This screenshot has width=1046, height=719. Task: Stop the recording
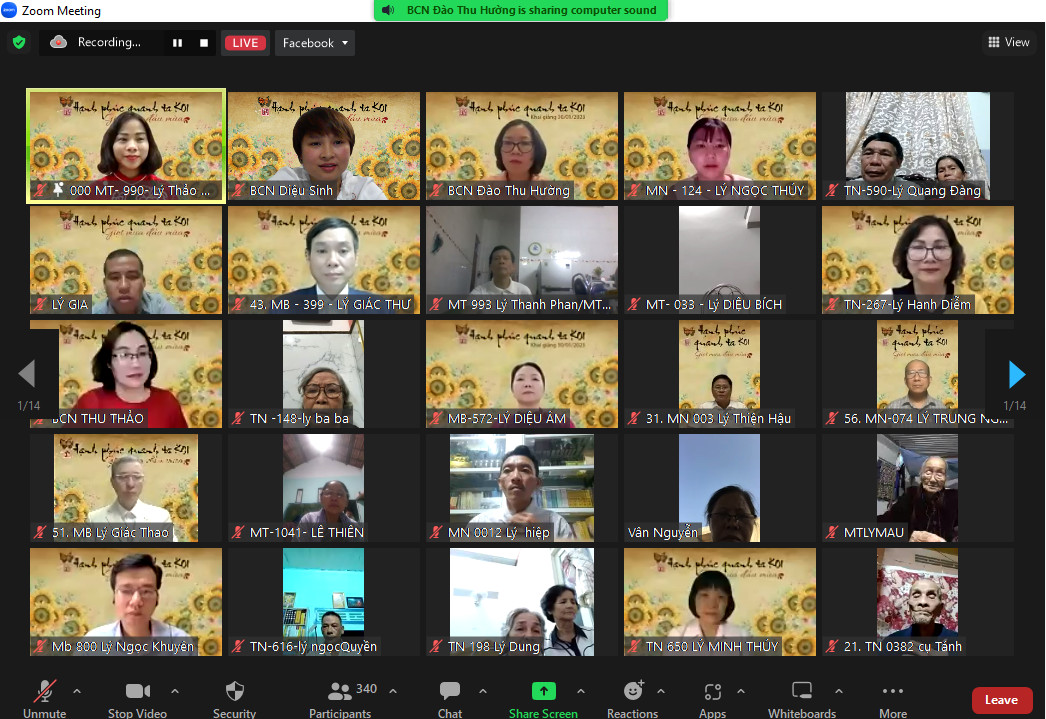pos(204,43)
